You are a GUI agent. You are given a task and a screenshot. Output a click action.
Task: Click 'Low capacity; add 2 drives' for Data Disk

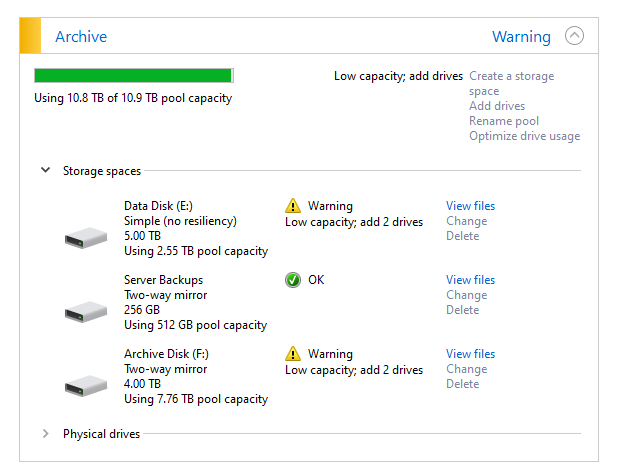(x=354, y=222)
